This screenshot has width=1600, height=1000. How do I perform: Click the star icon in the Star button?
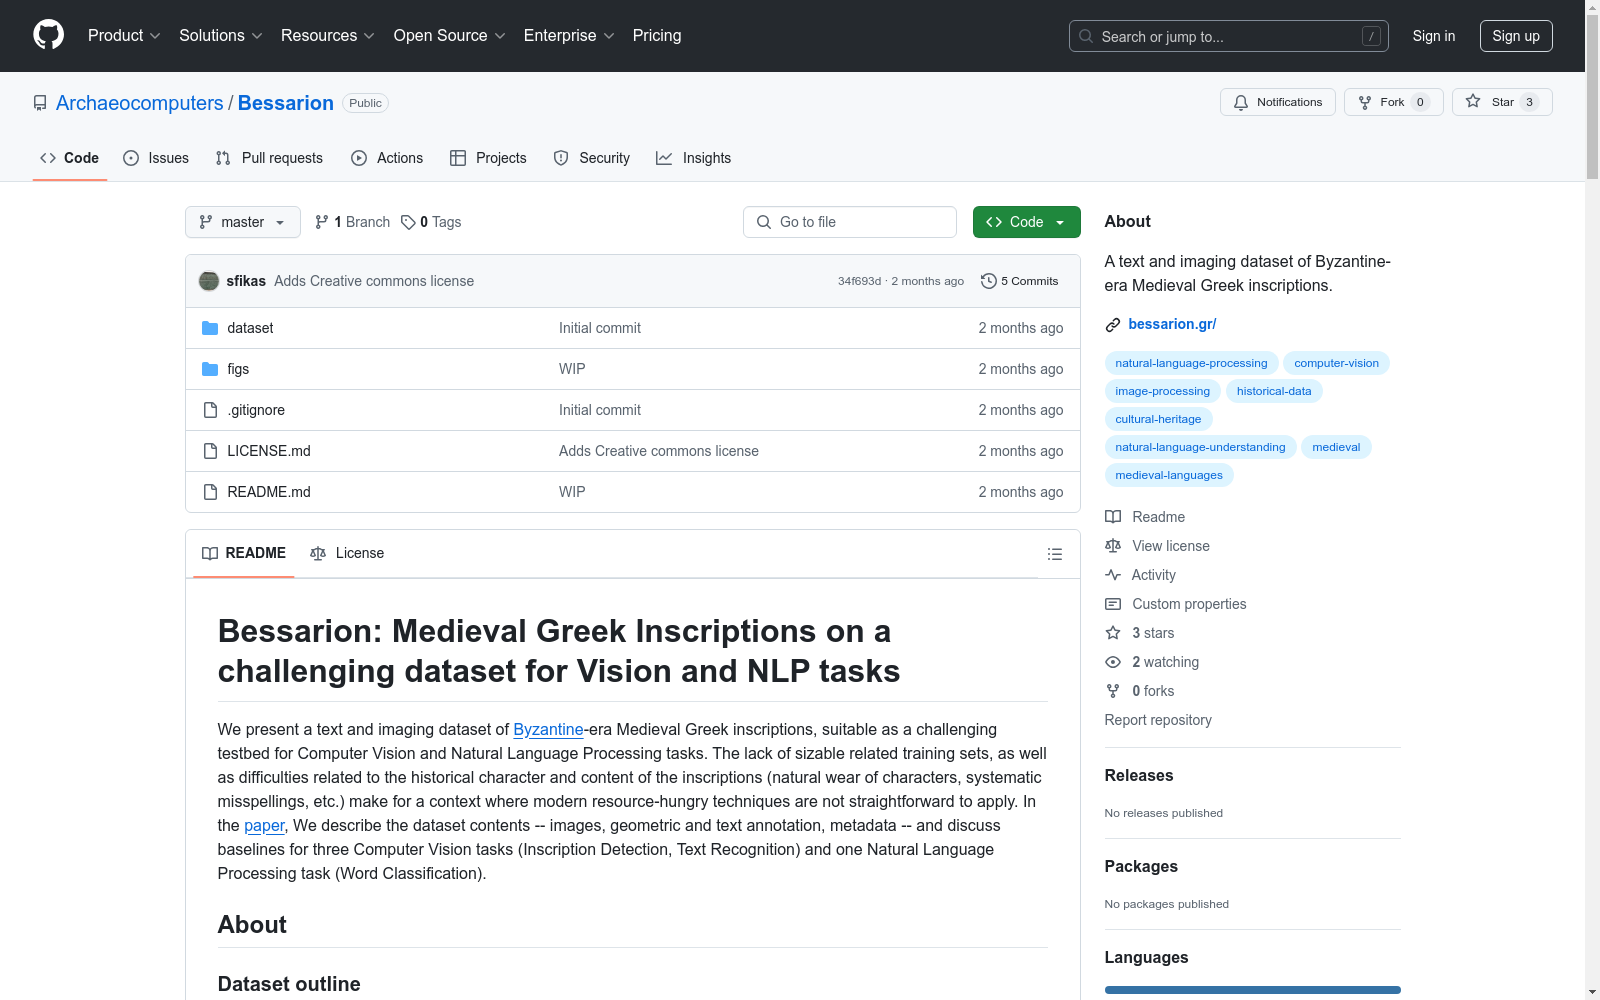click(x=1473, y=101)
